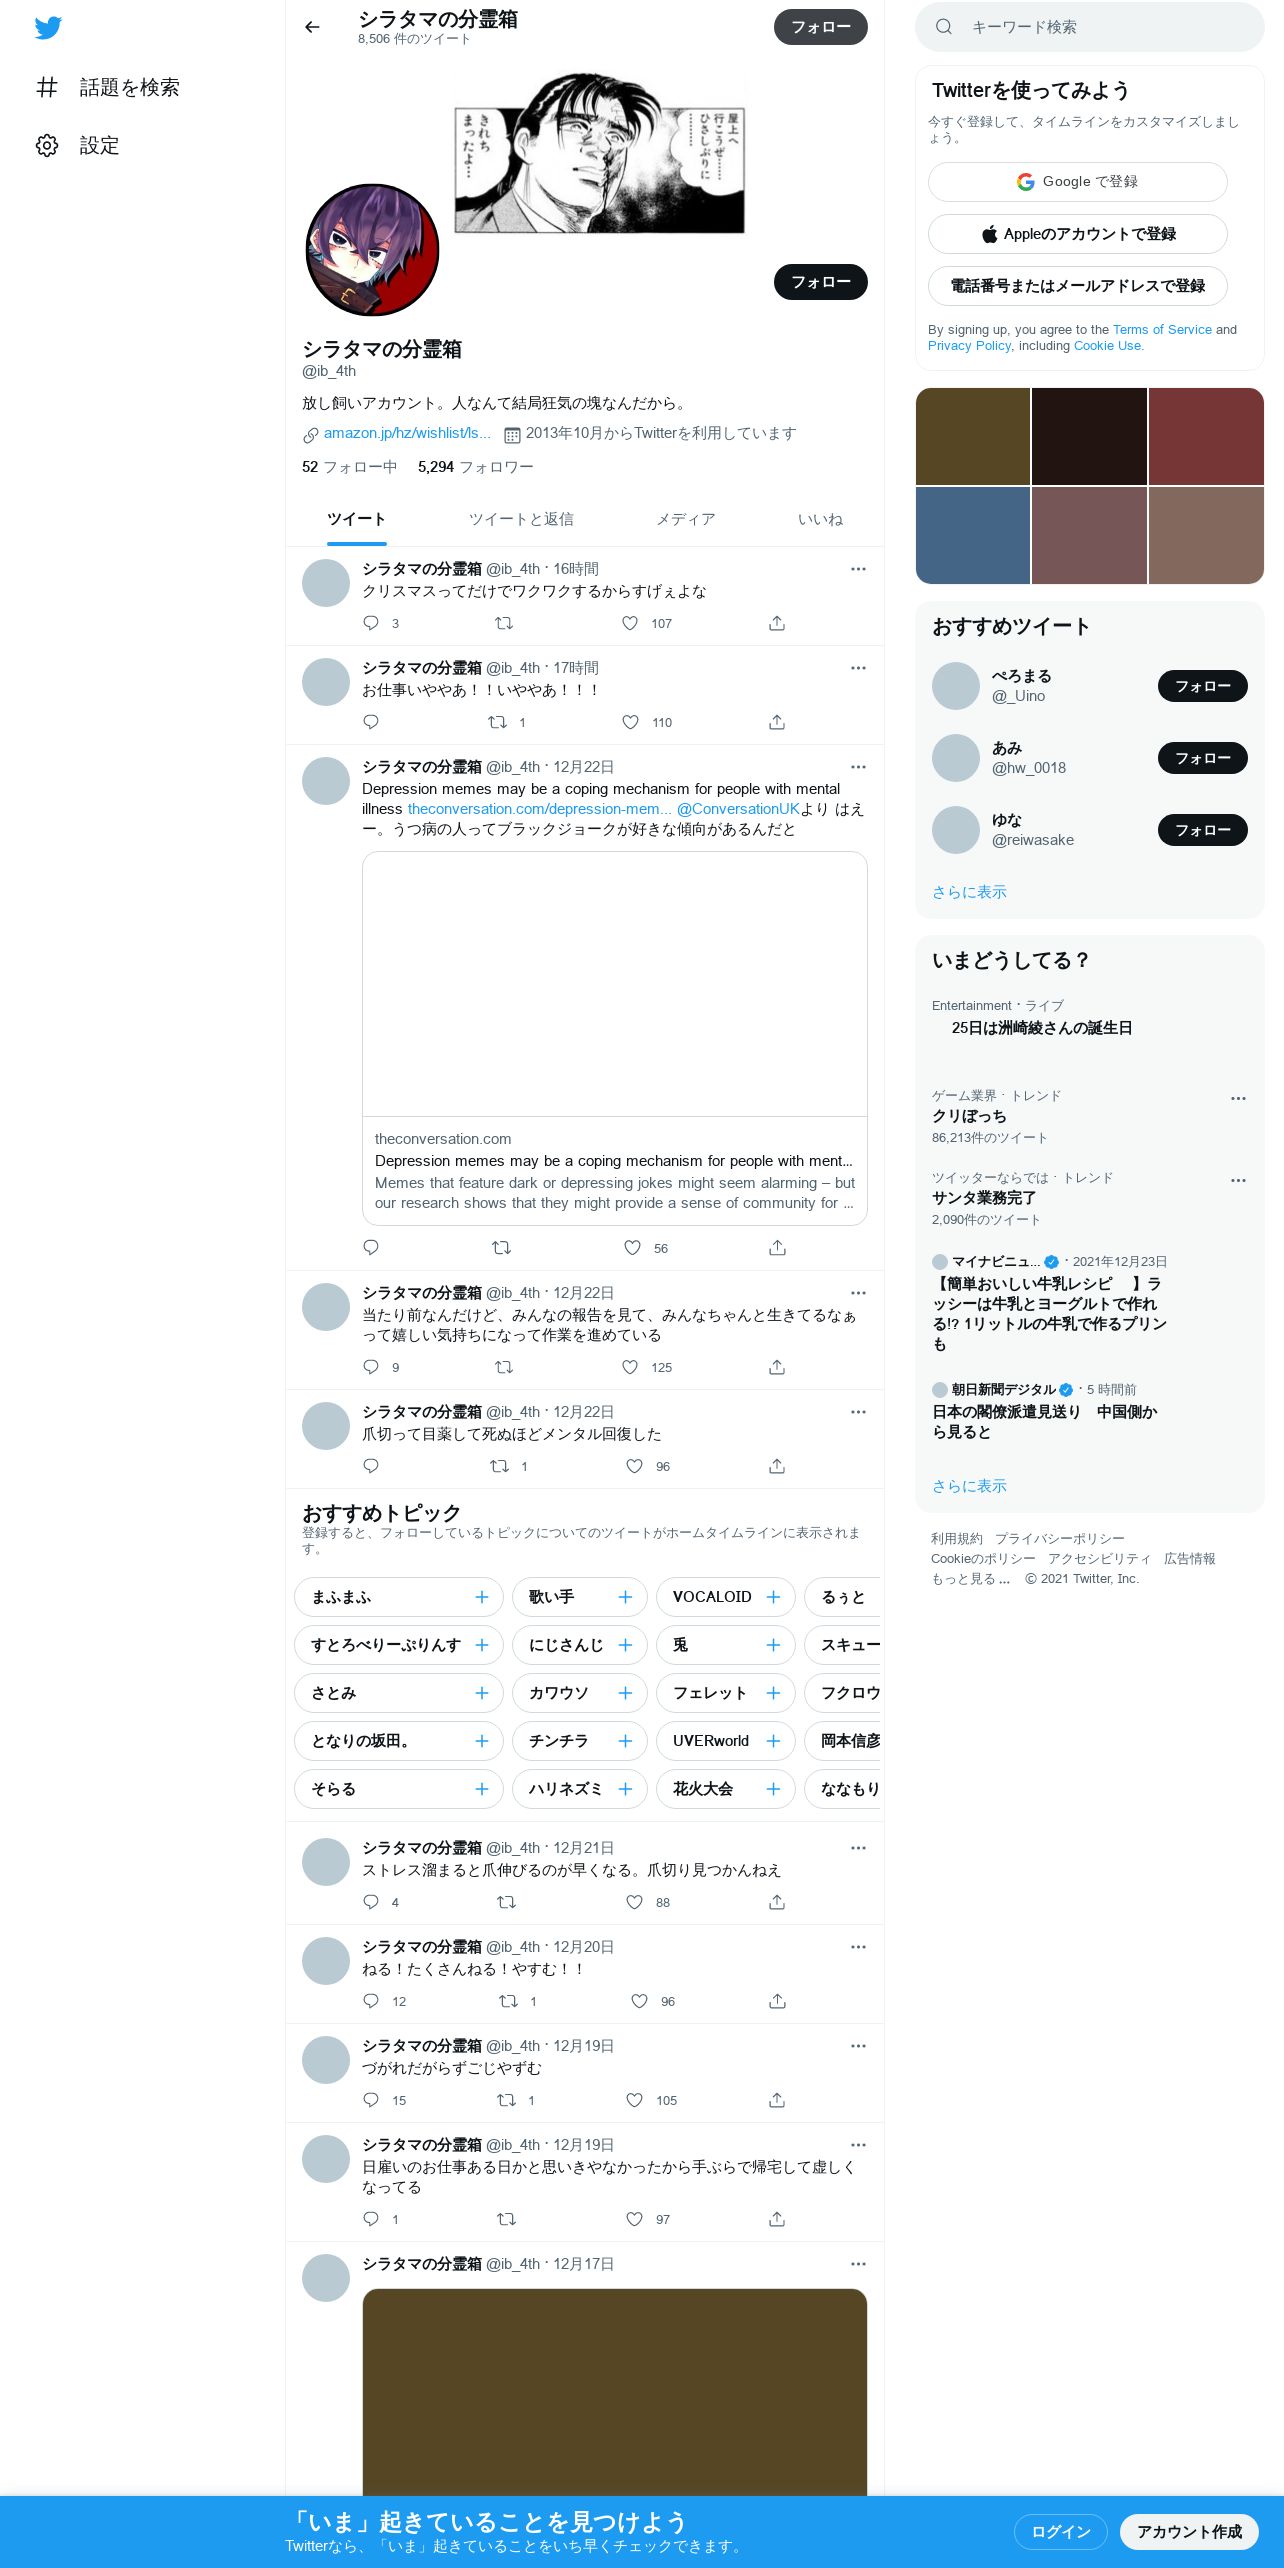Open the theconversation.com article card
The width and height of the screenshot is (1284, 2568).
coord(615,1038)
